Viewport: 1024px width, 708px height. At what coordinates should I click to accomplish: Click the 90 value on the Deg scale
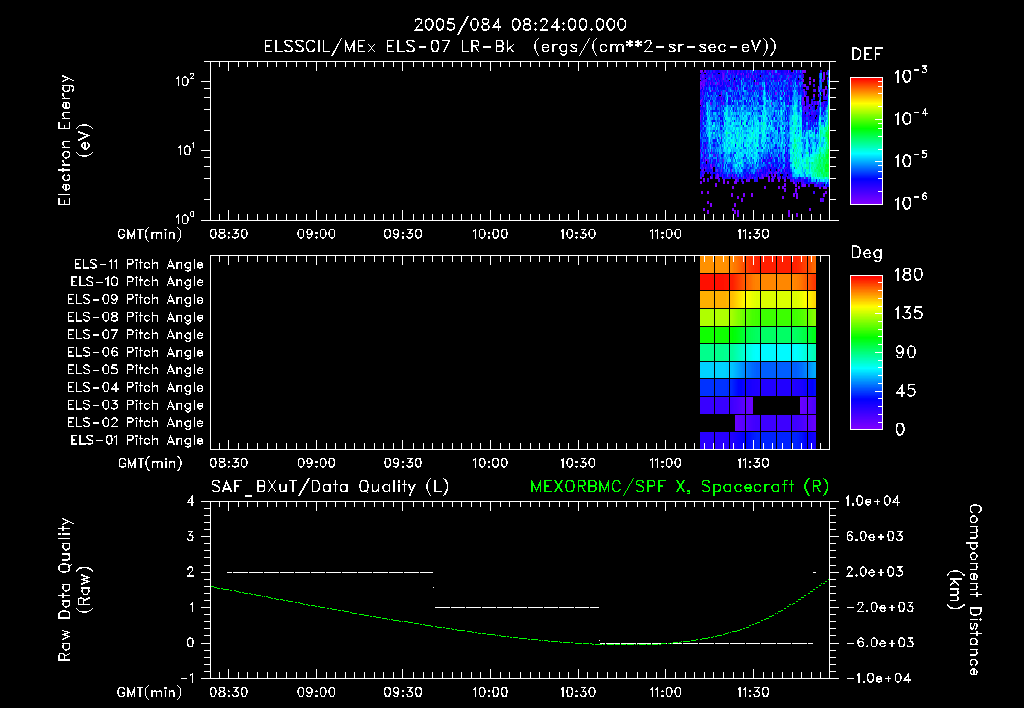tap(906, 353)
